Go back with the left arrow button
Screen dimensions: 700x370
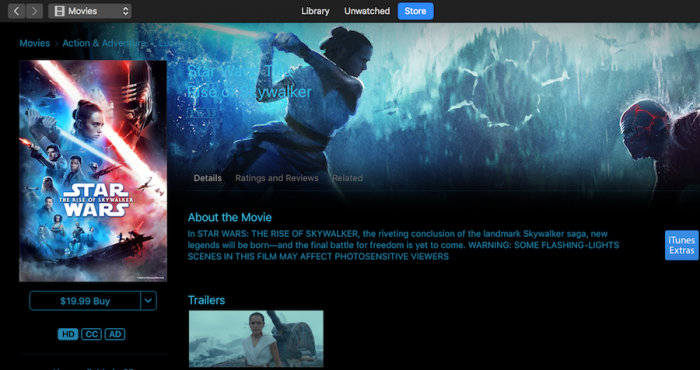pyautogui.click(x=17, y=11)
